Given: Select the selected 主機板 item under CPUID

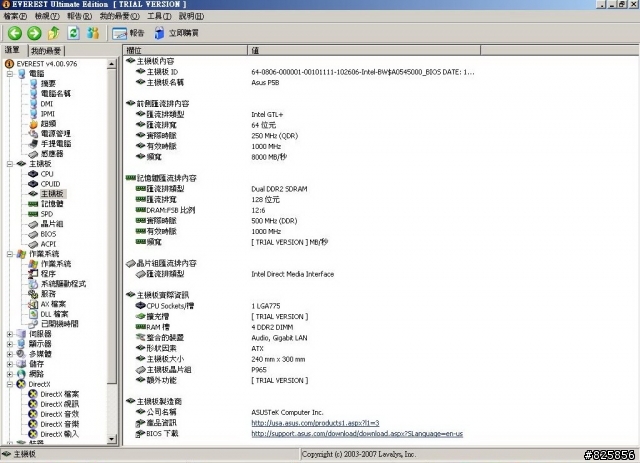Looking at the screenshot, I should click(x=52, y=194).
